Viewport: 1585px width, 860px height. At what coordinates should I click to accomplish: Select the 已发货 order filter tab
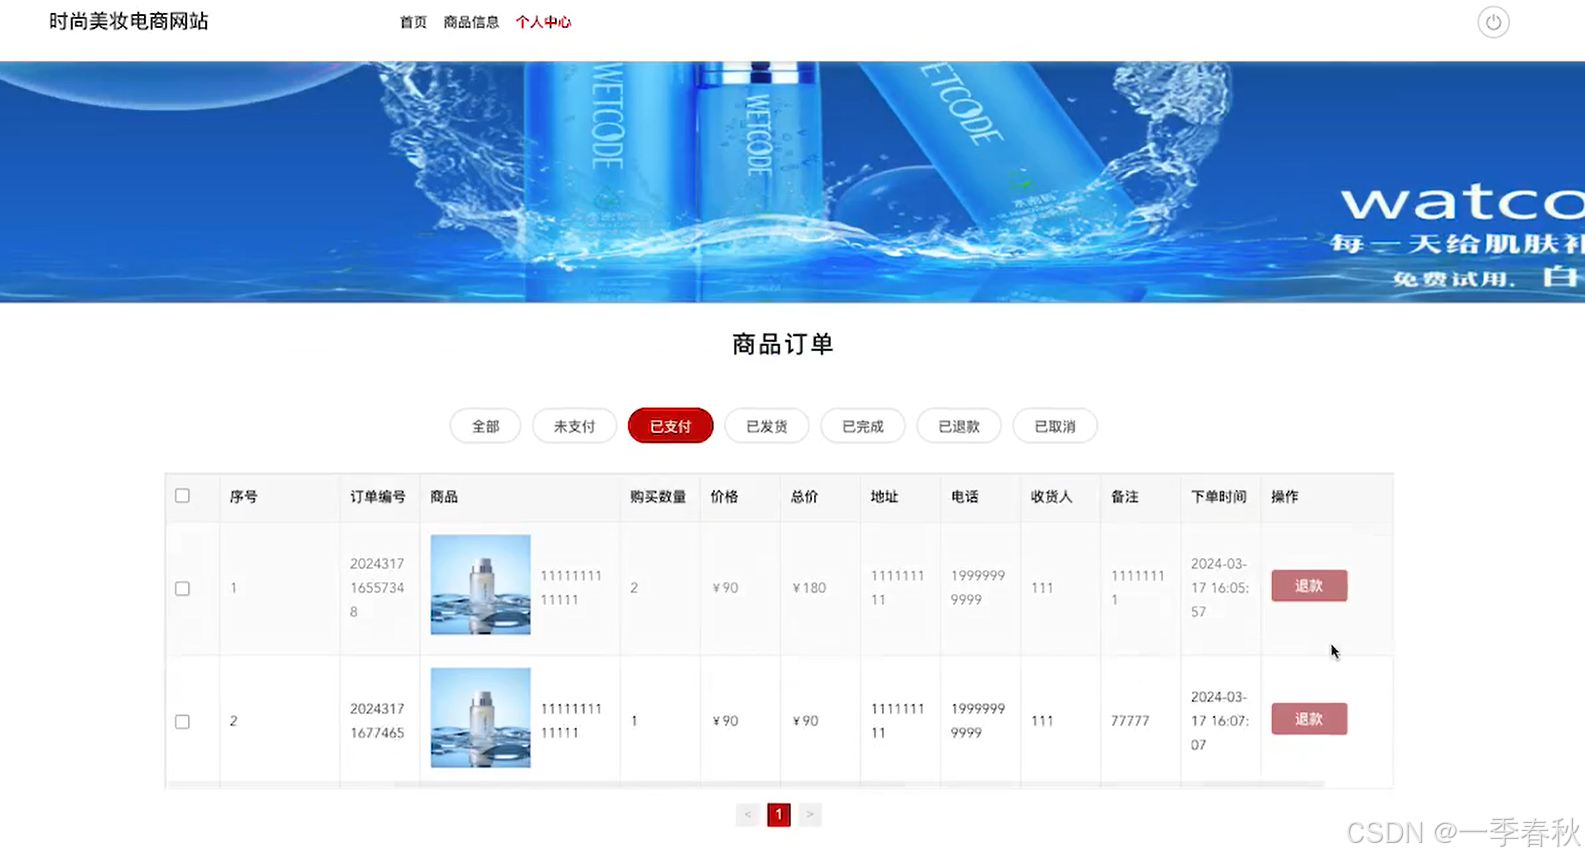766,426
